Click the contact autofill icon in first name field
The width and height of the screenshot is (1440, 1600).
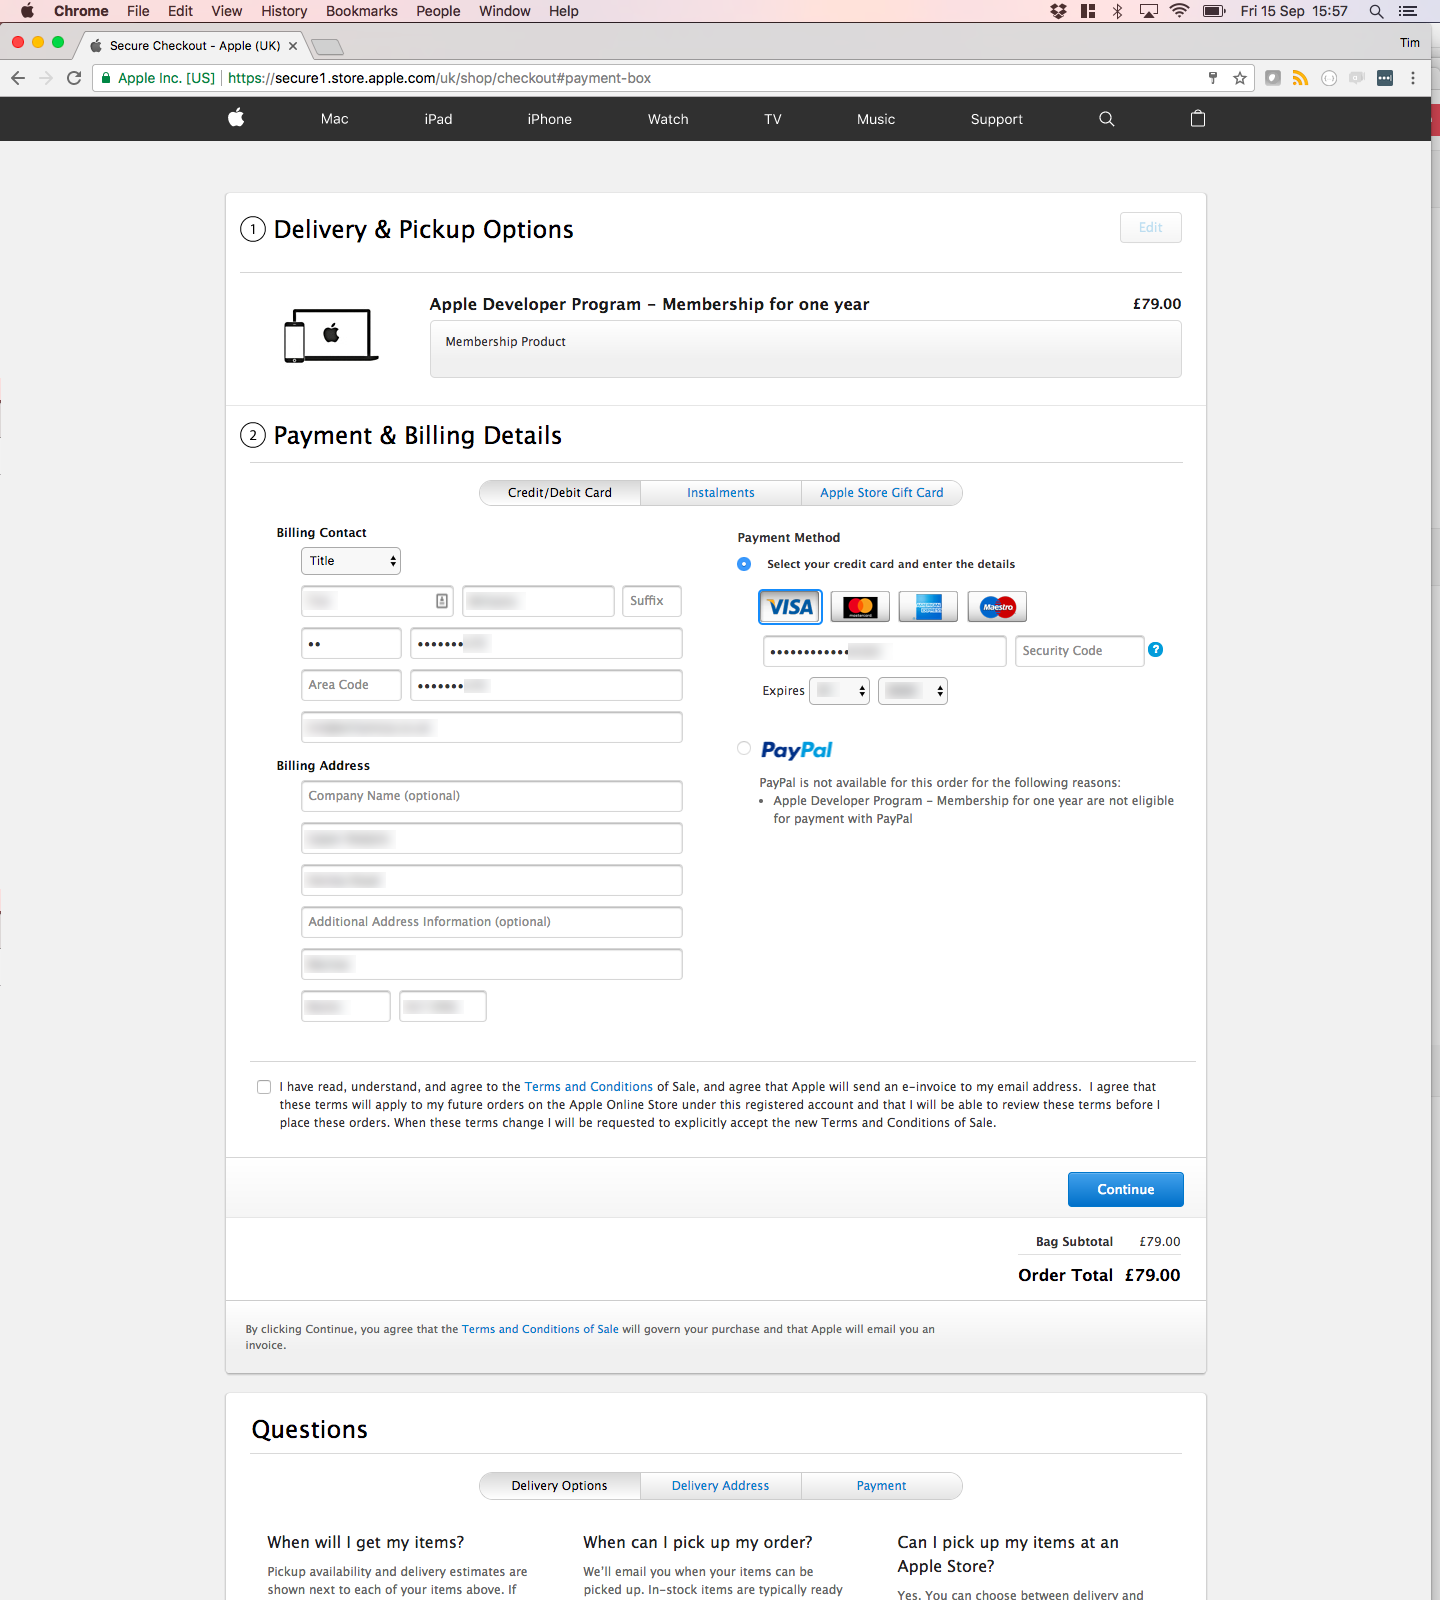point(441,601)
